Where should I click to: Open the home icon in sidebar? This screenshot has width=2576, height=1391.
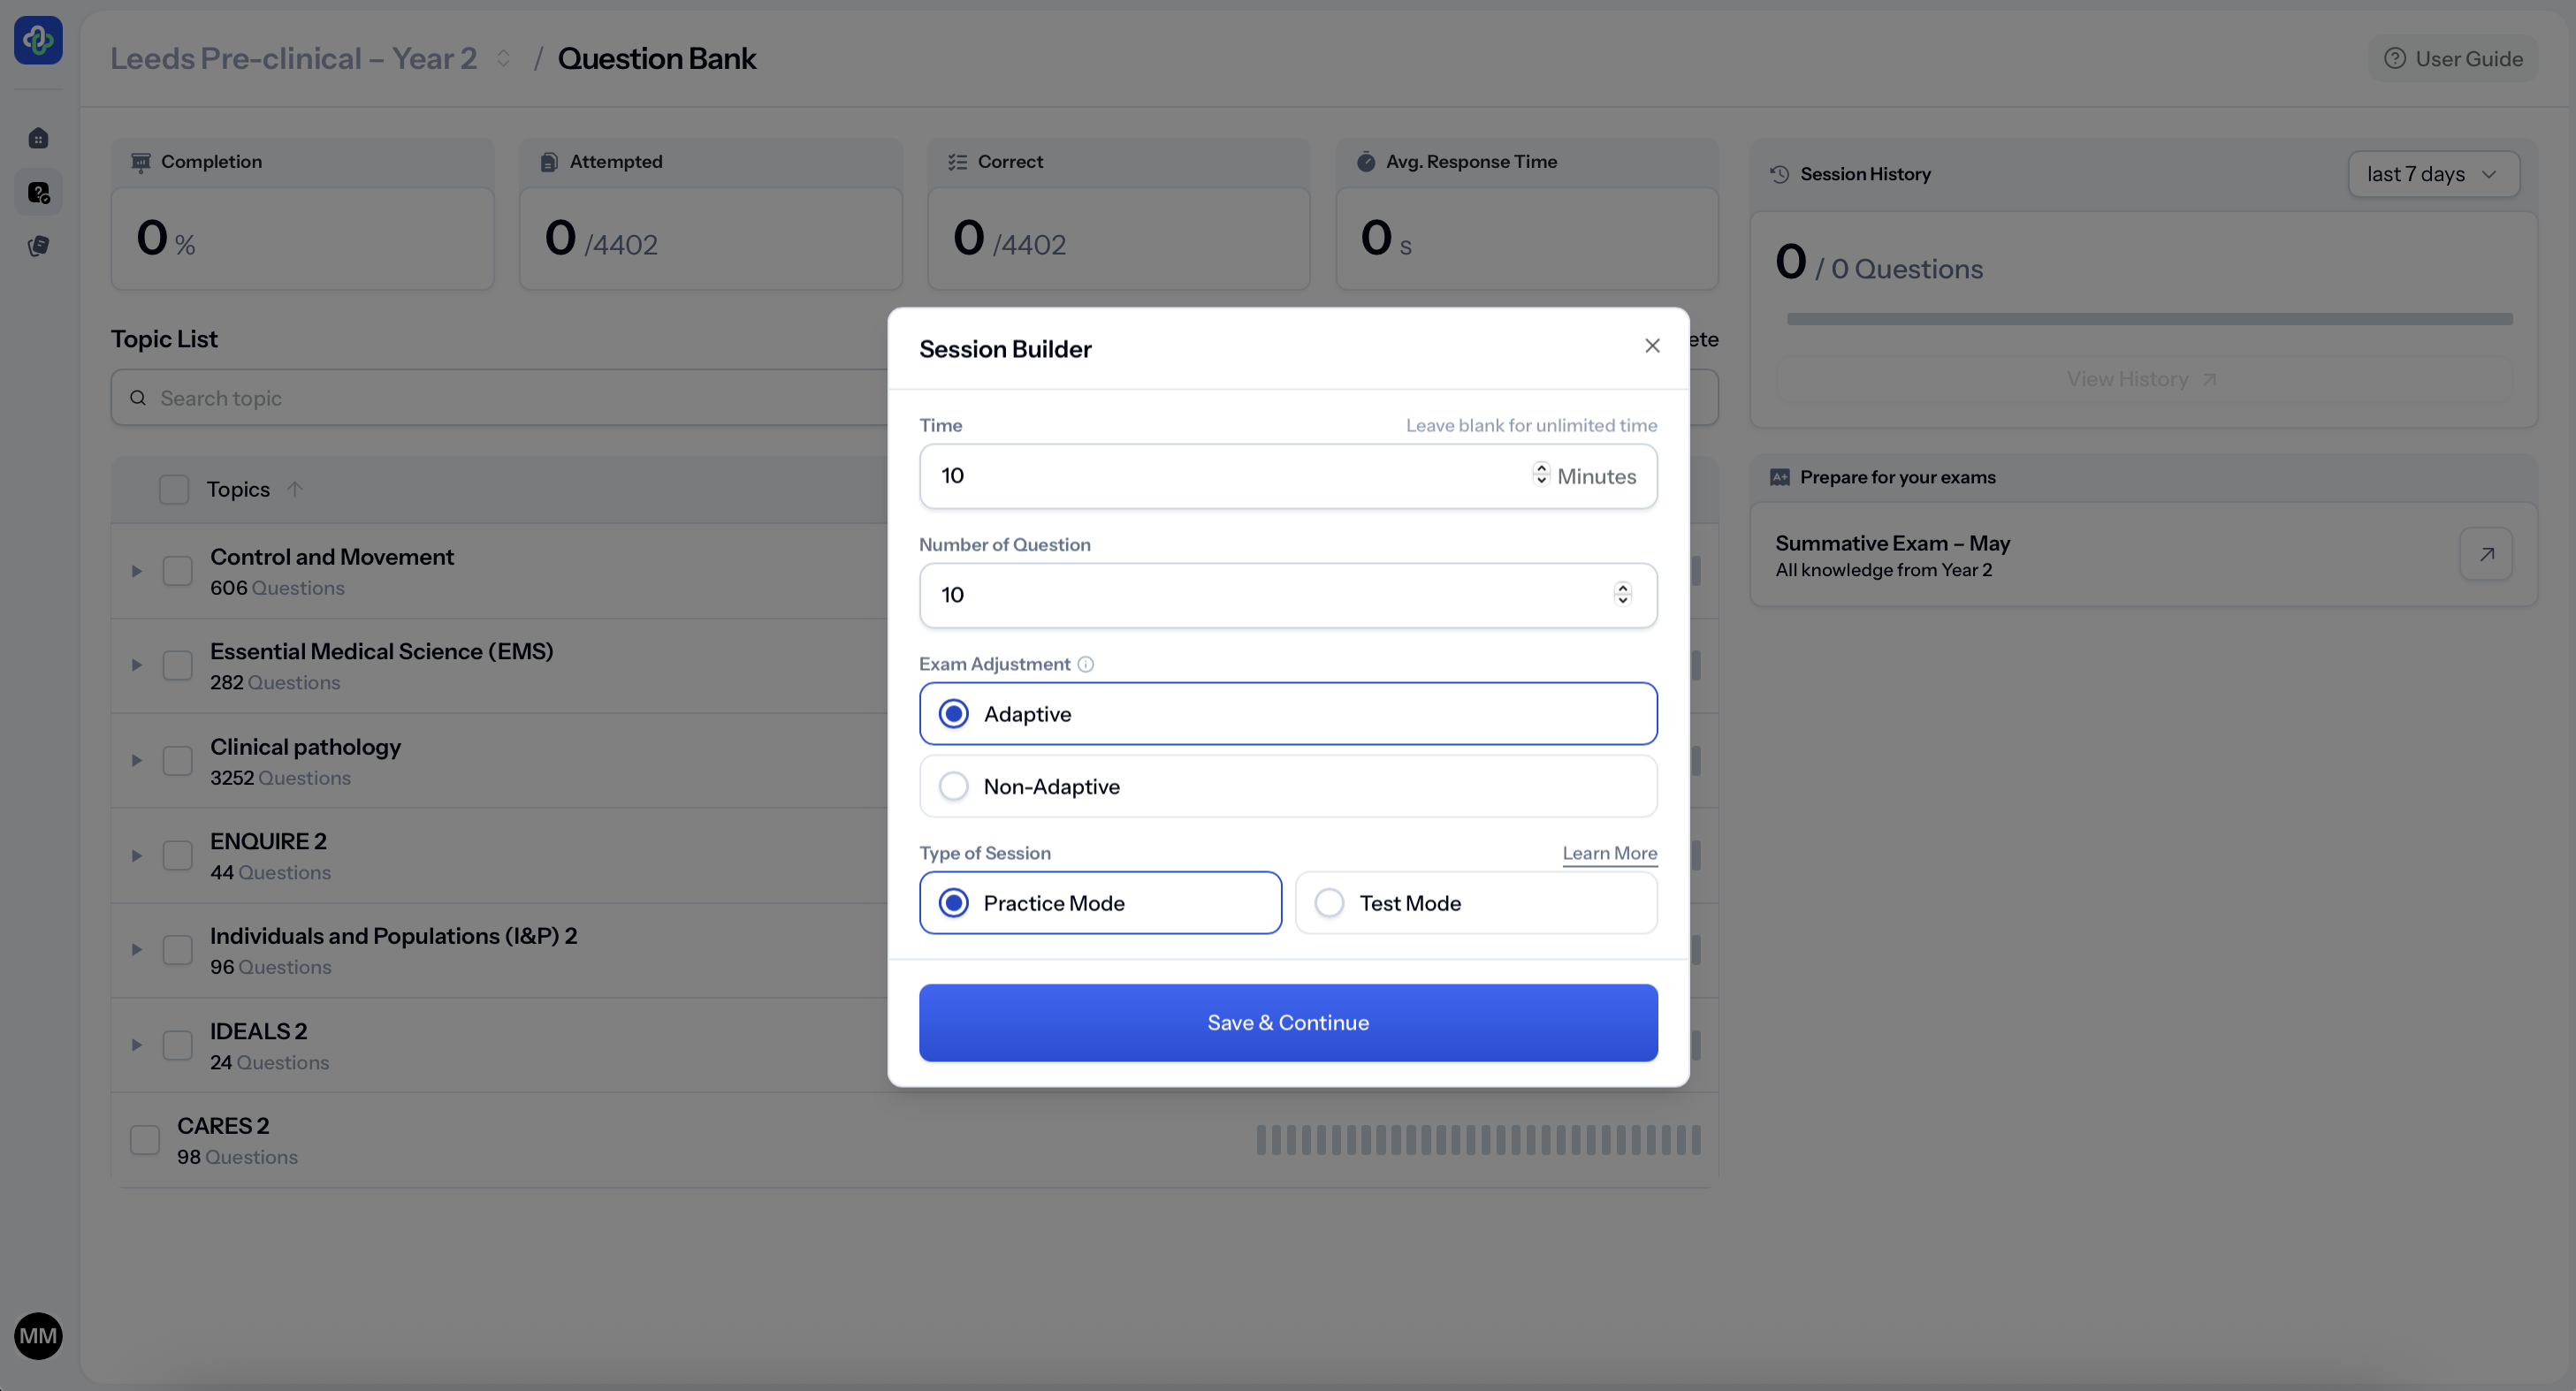pos(38,138)
